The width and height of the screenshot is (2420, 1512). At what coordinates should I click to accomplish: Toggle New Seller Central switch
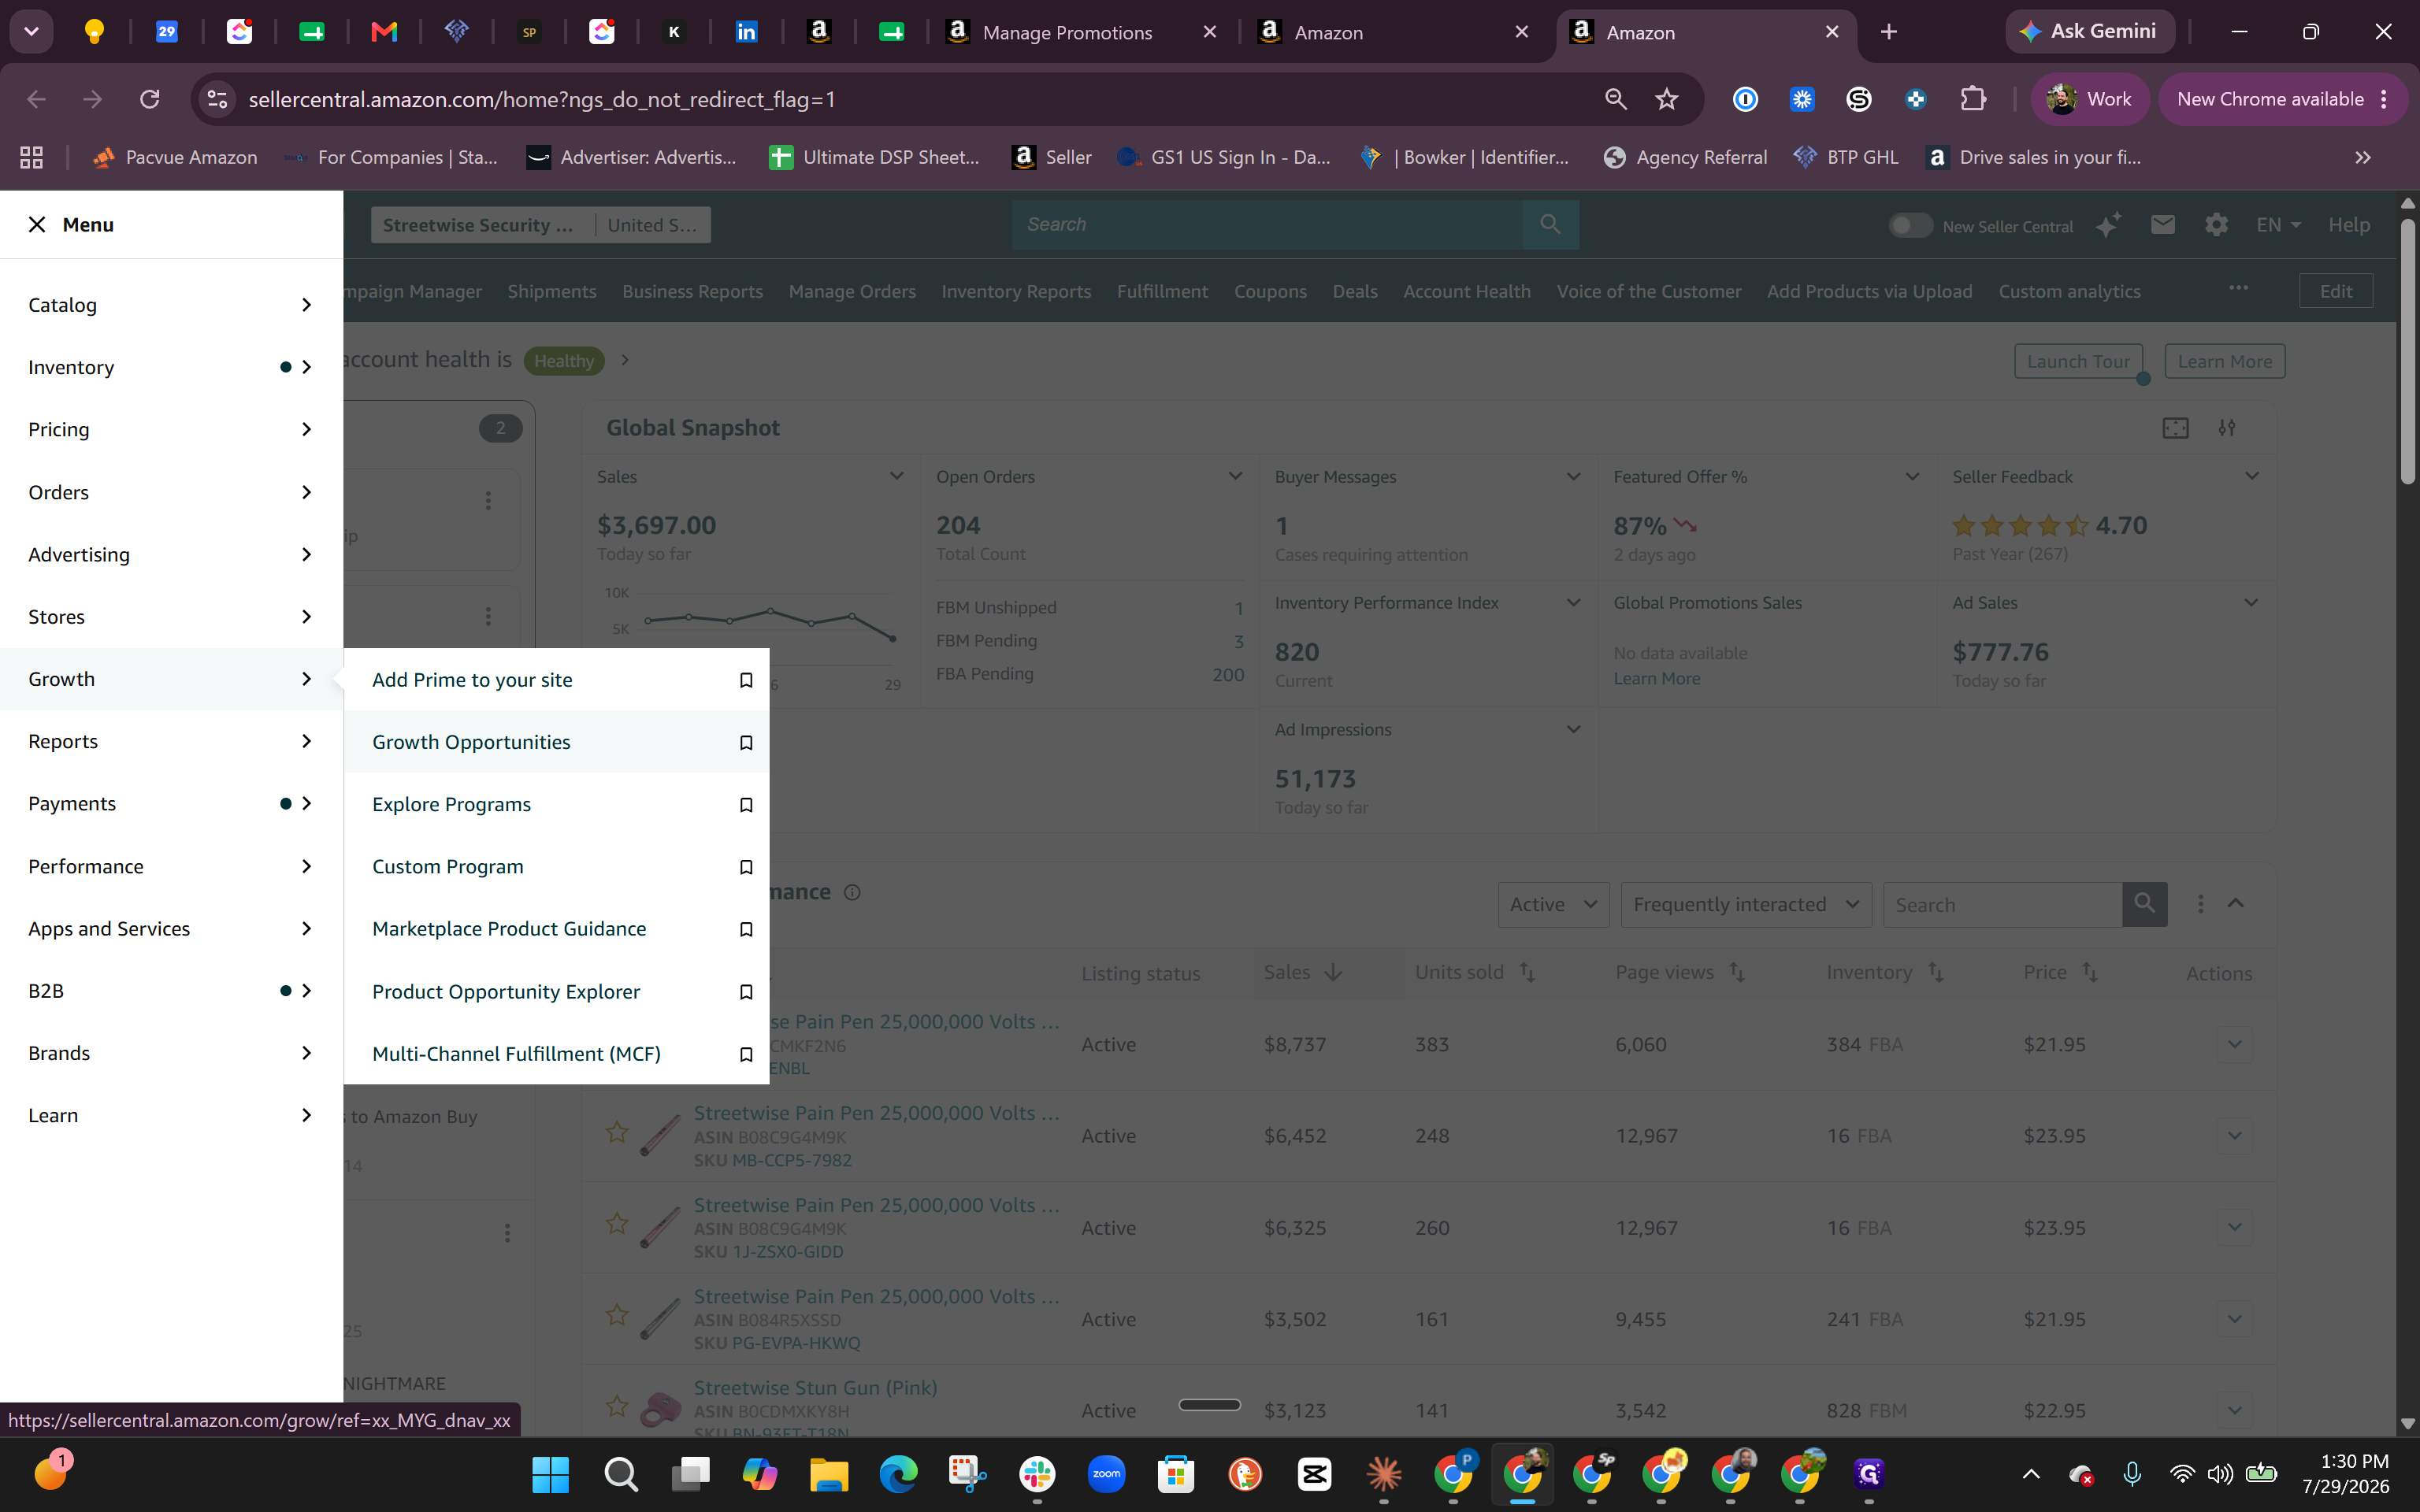point(1909,226)
